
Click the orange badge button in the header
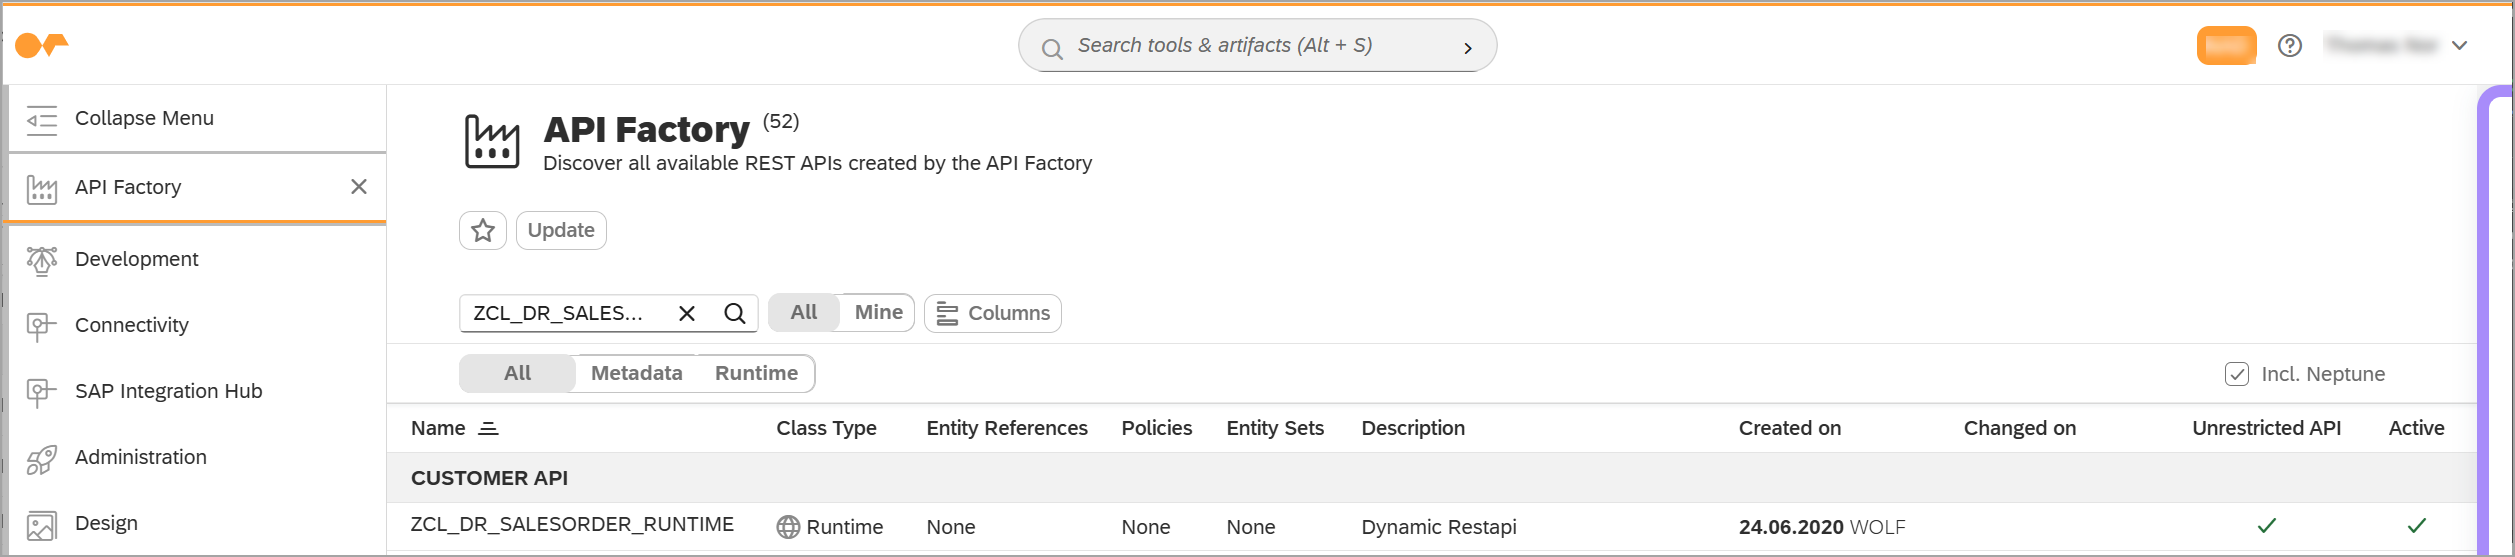2226,45
